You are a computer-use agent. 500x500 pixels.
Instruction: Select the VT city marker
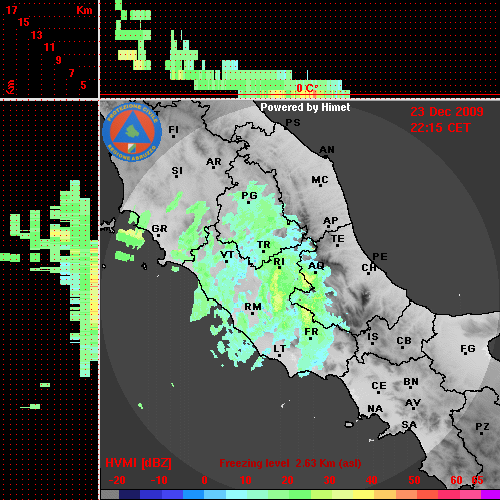pyautogui.click(x=227, y=262)
